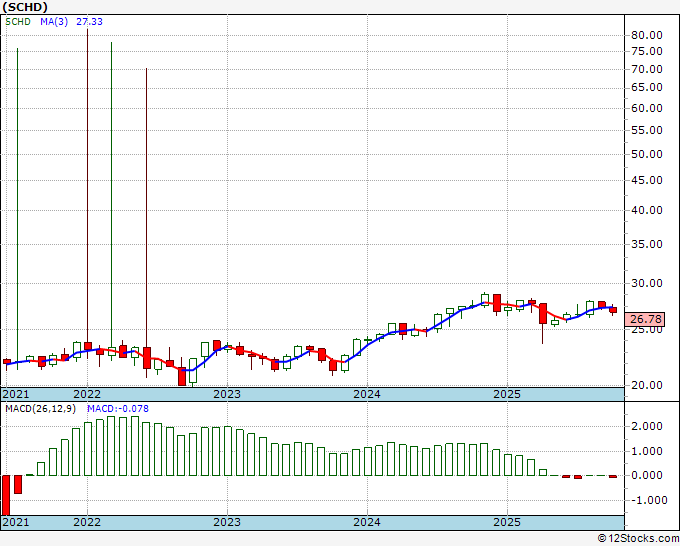The width and height of the screenshot is (680, 546).
Task: Click 2022 on the price chart time axis
Action: click(x=87, y=394)
